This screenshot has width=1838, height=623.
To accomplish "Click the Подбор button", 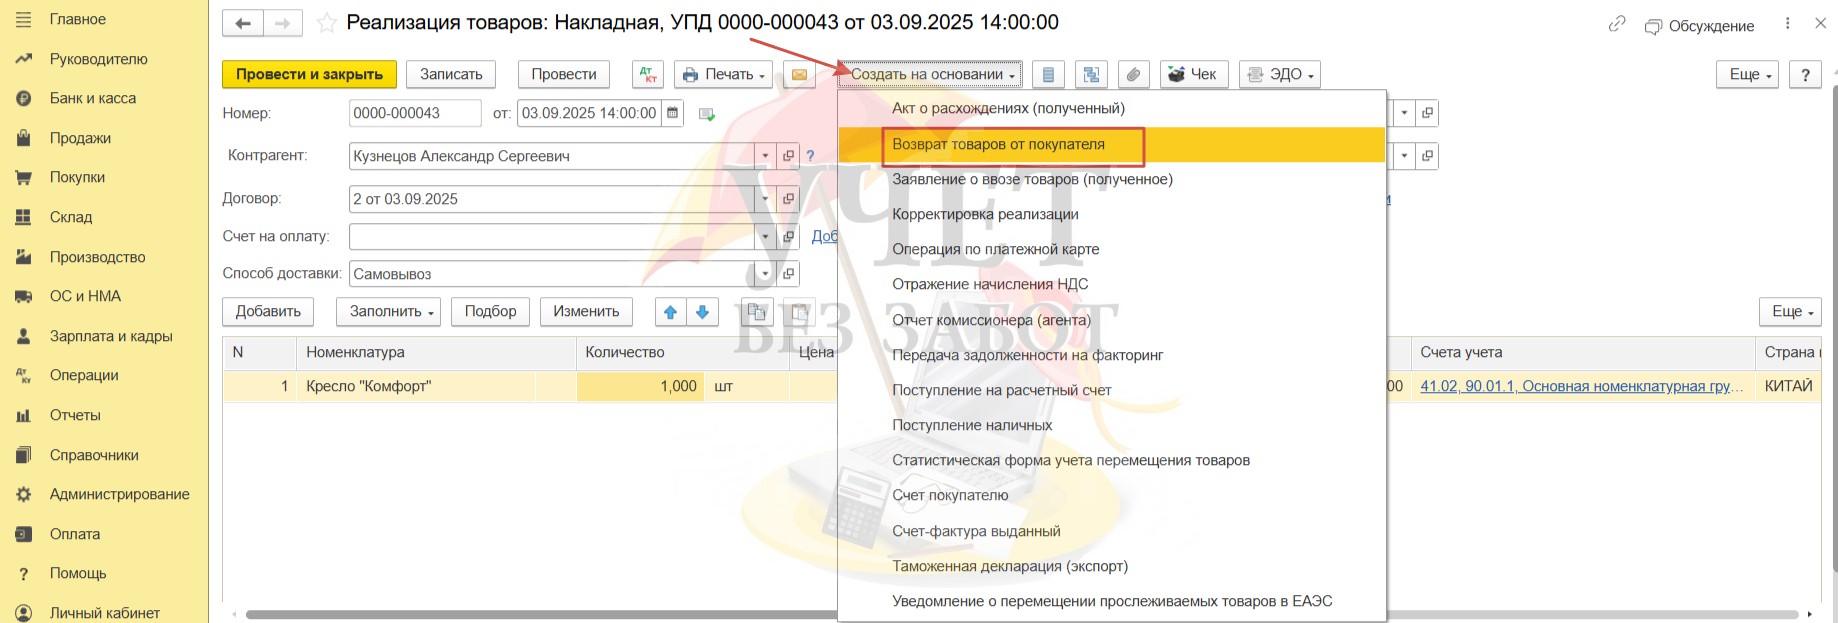I will (x=490, y=312).
